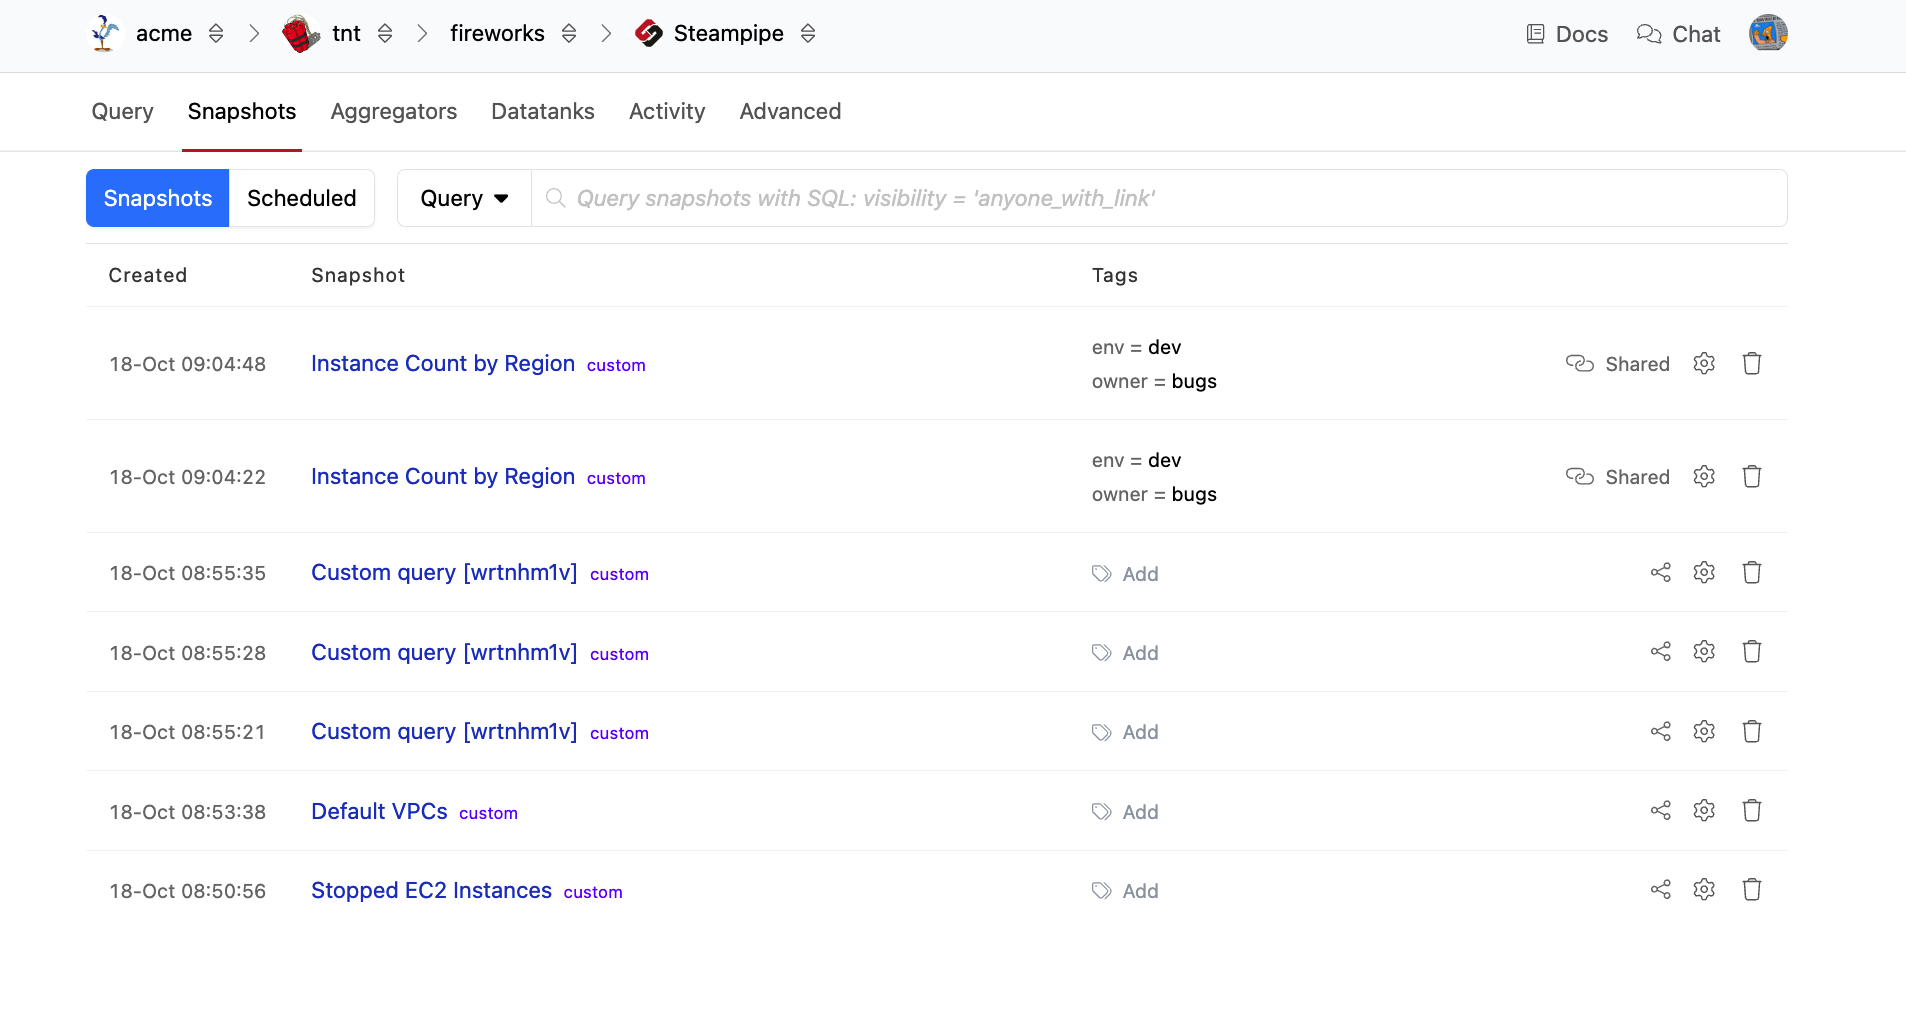Expand the Steampipe workspace switcher
This screenshot has height=1020, width=1906.
click(x=808, y=34)
